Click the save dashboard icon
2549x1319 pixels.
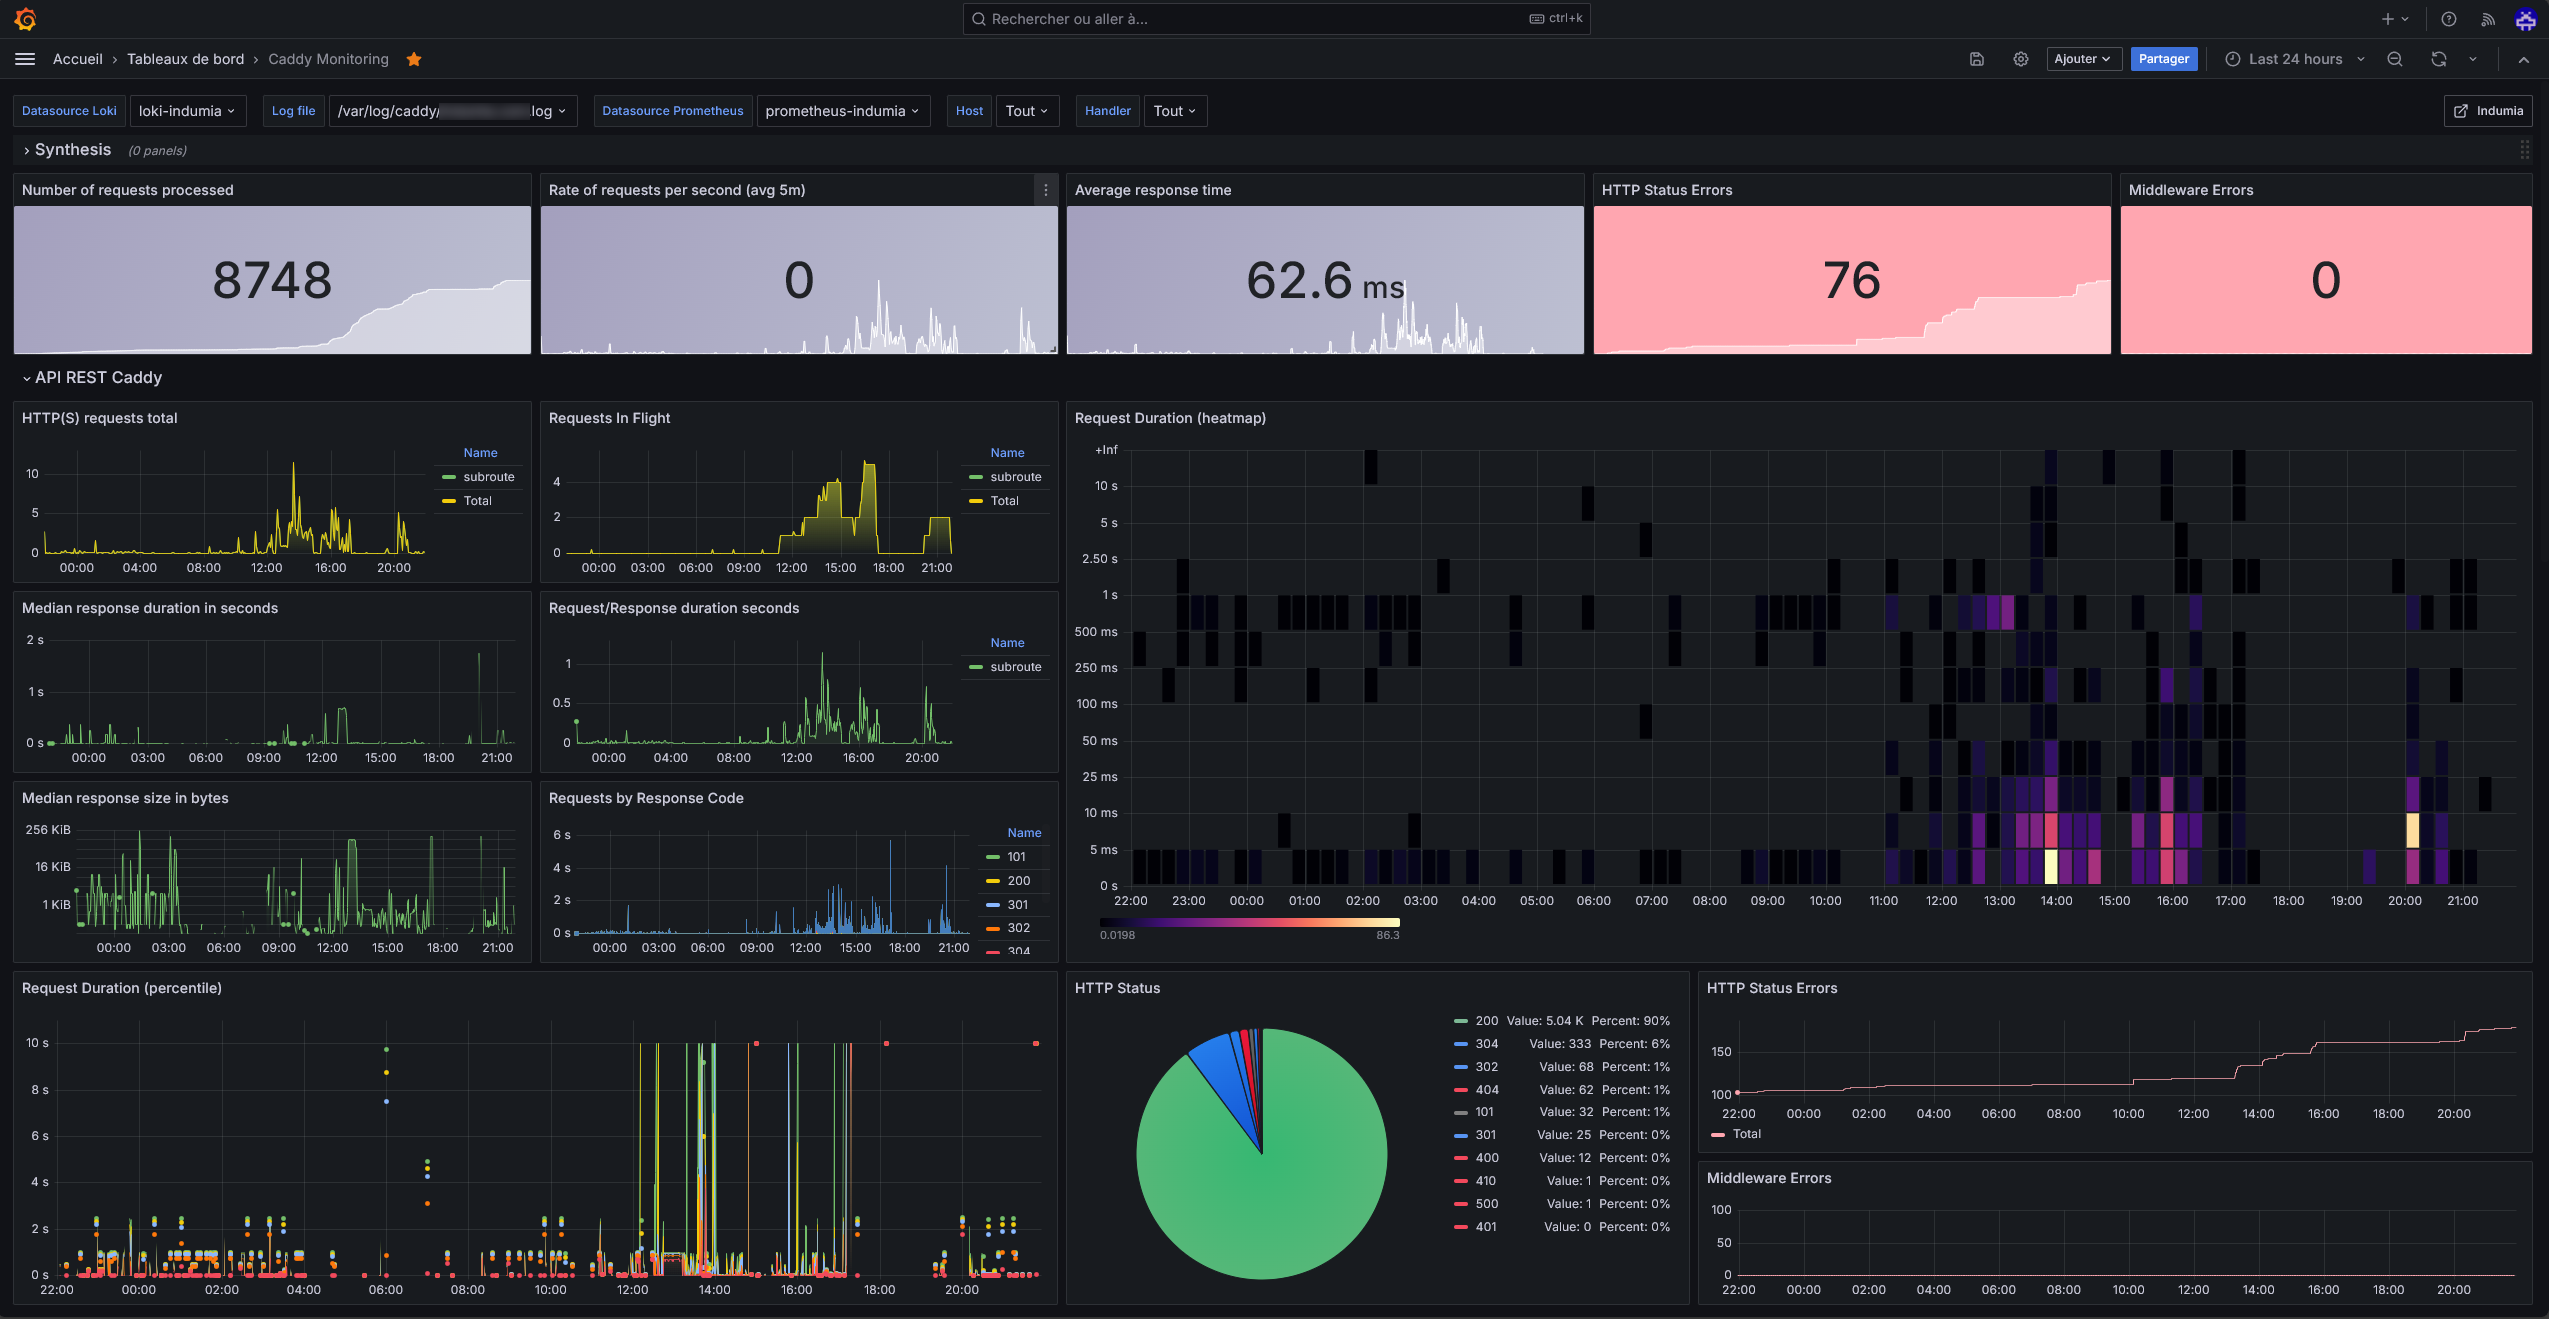pos(1977,59)
